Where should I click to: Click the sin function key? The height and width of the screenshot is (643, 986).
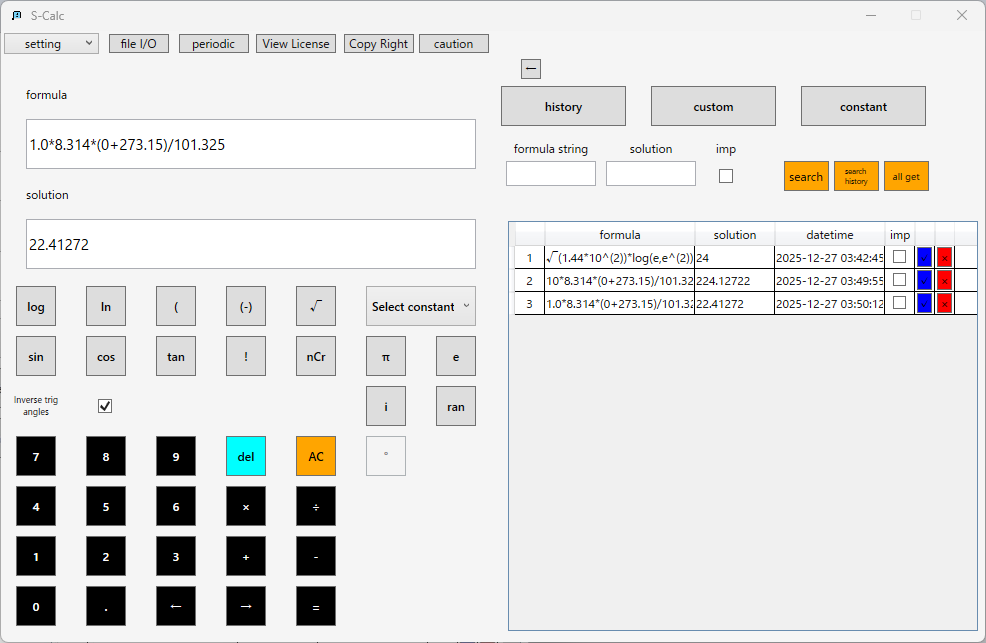36,356
